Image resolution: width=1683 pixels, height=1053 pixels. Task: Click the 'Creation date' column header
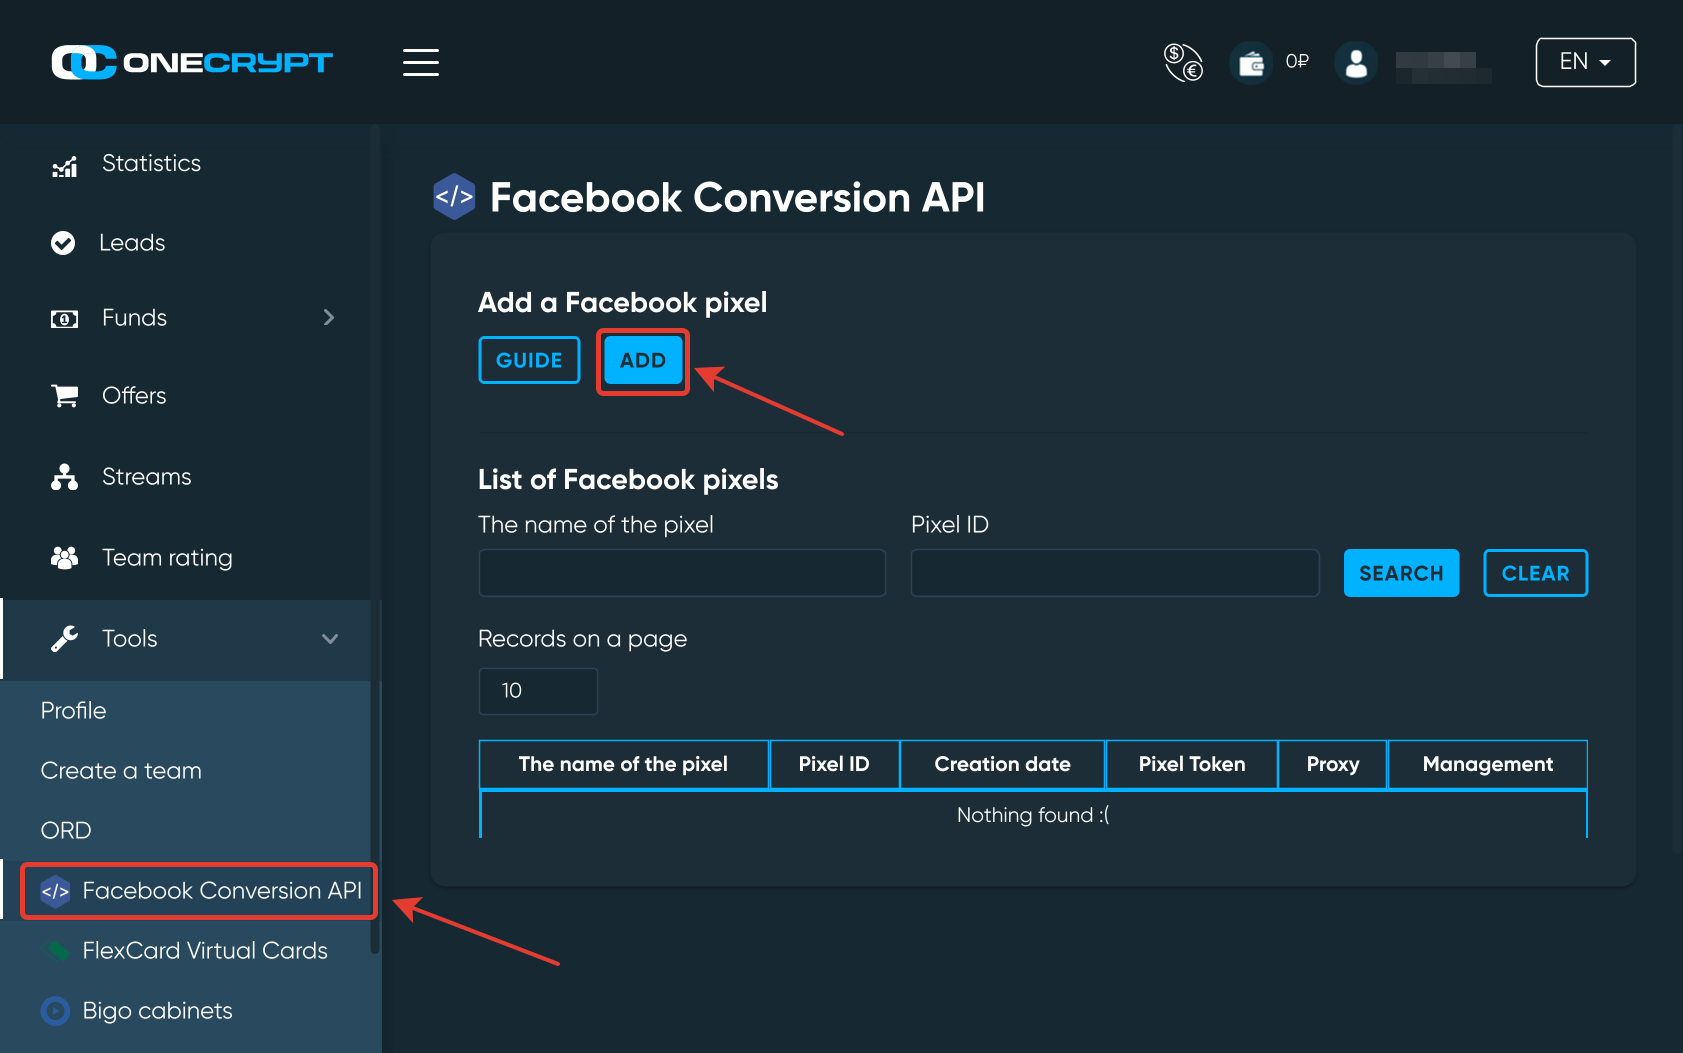pyautogui.click(x=1002, y=764)
